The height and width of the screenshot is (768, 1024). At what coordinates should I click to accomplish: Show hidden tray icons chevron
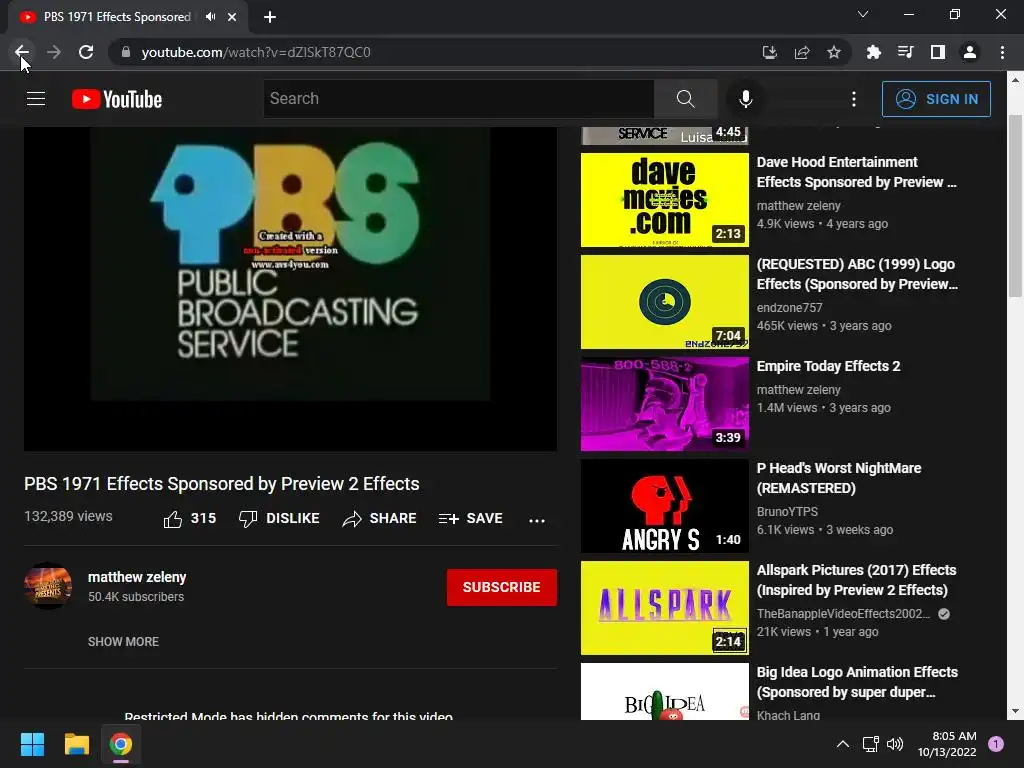click(843, 744)
